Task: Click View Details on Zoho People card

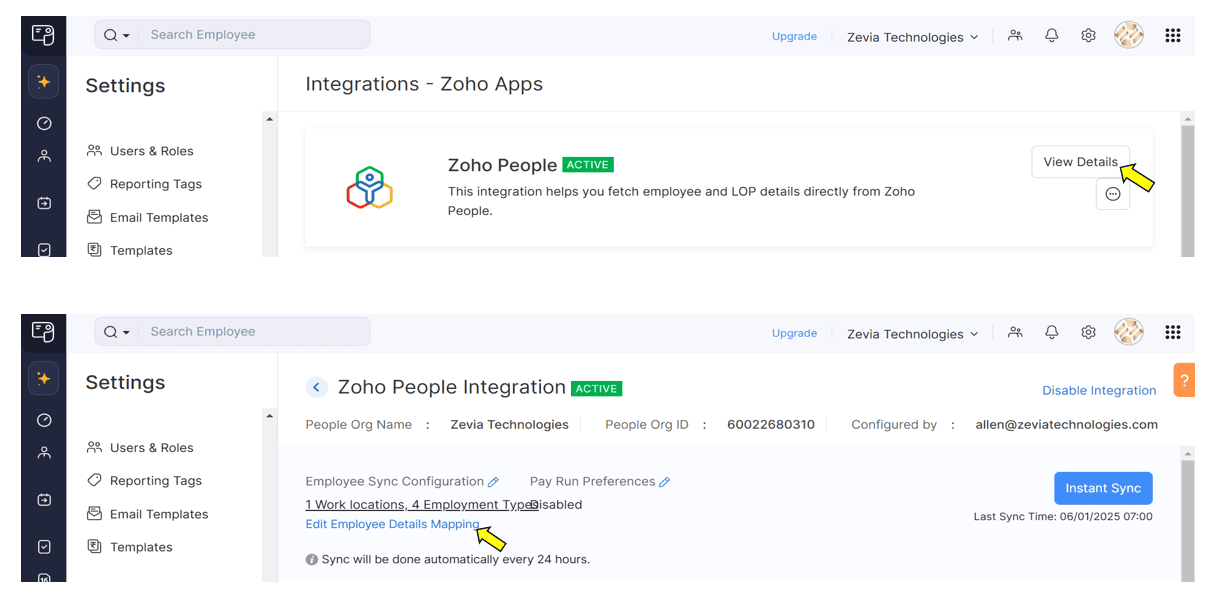Action: [x=1080, y=162]
